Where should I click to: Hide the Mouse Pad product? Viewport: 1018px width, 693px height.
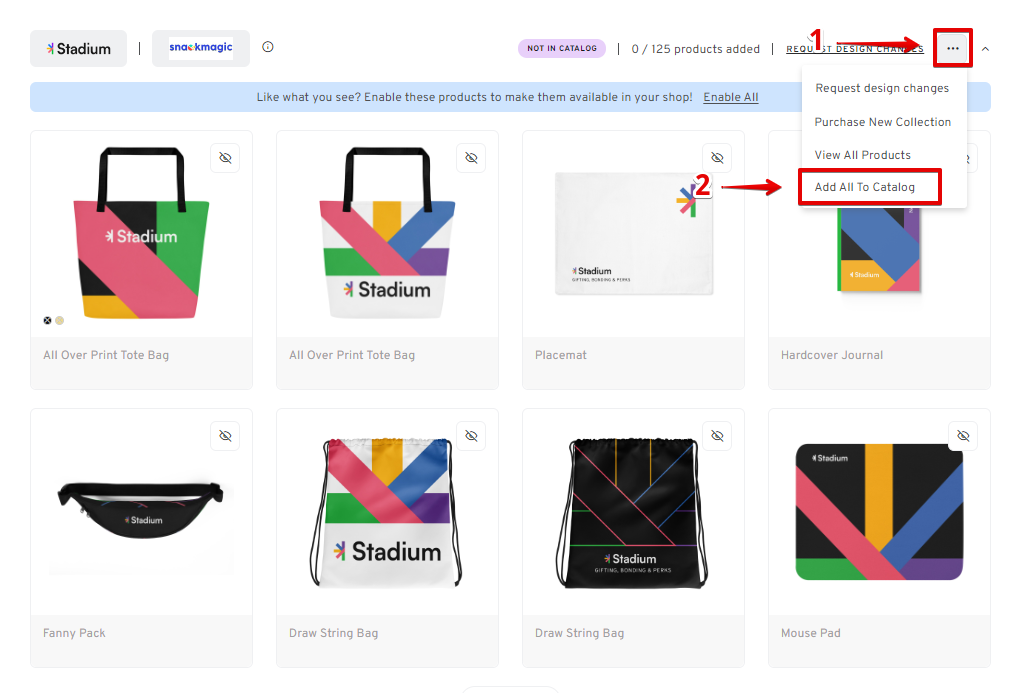[963, 435]
